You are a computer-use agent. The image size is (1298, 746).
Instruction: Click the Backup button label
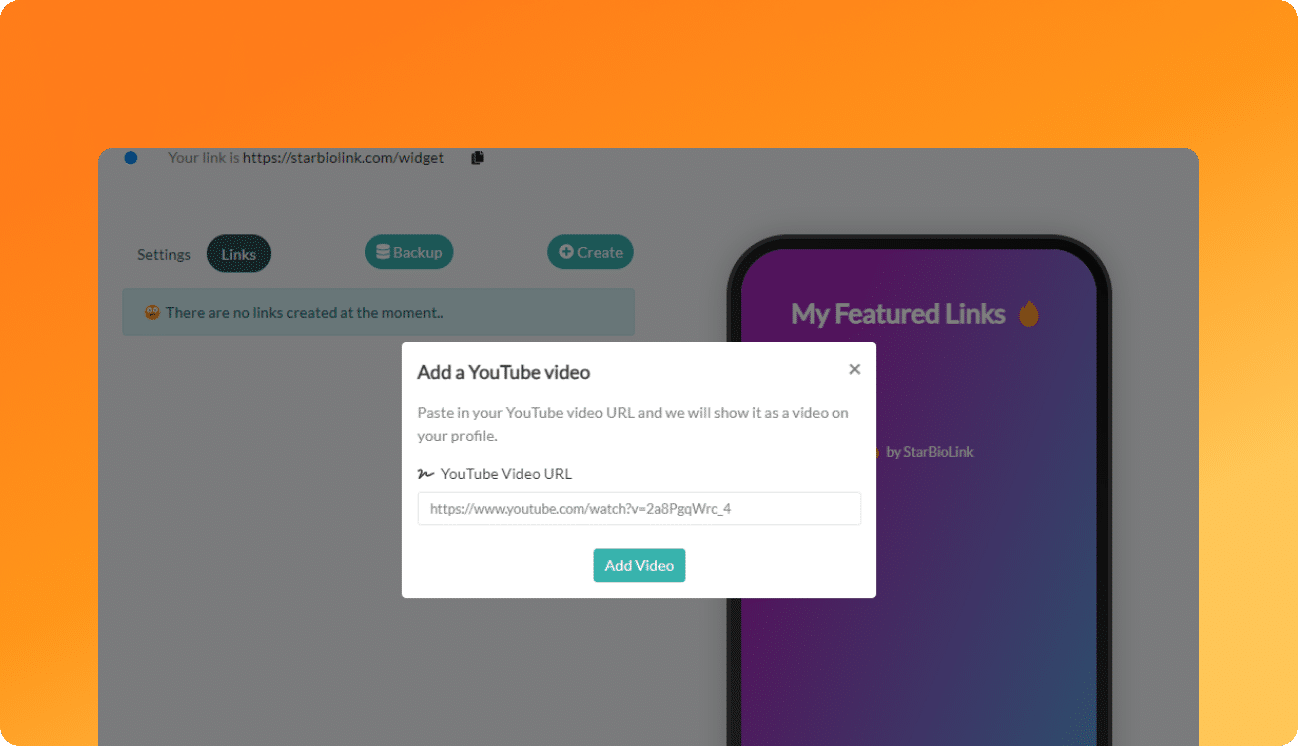pos(417,253)
